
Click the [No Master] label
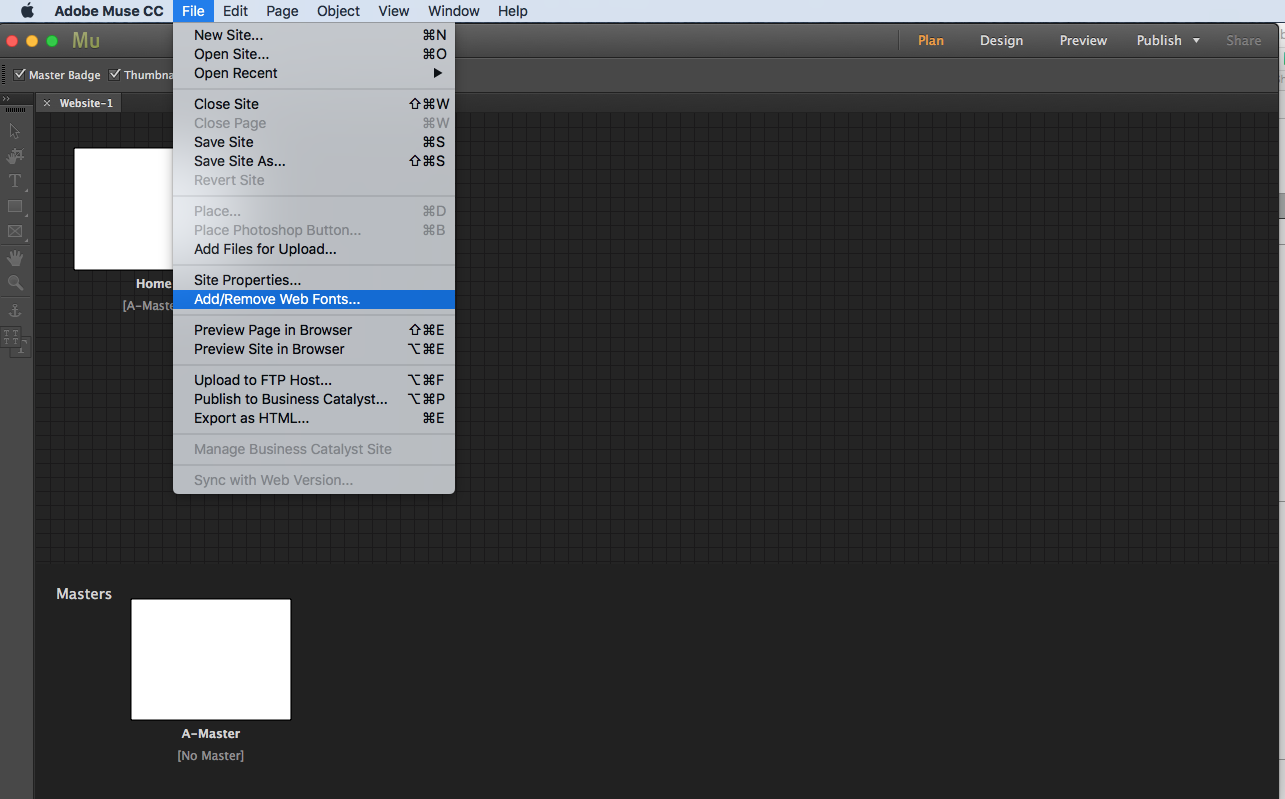tap(211, 756)
